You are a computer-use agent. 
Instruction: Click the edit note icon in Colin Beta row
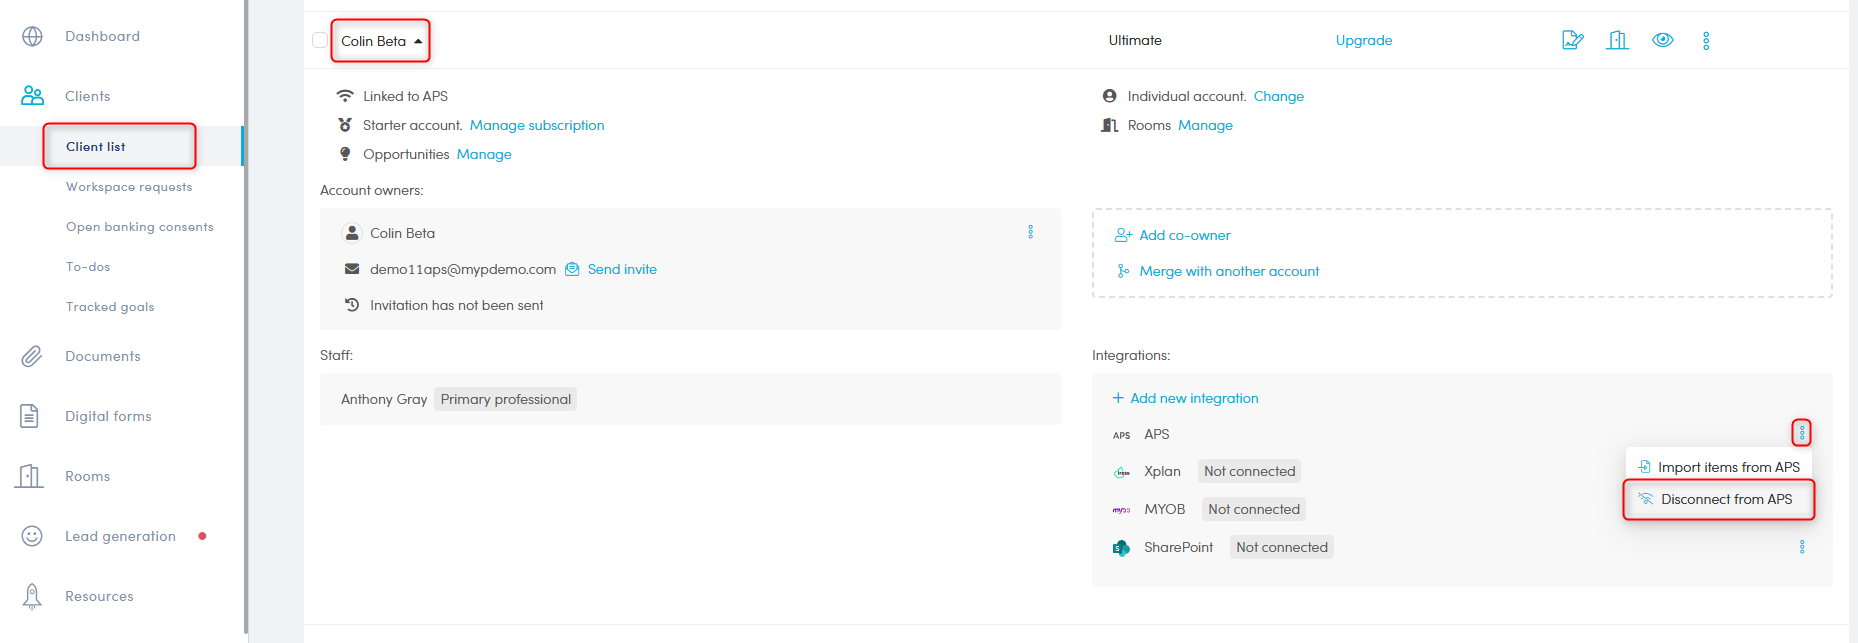click(1572, 40)
